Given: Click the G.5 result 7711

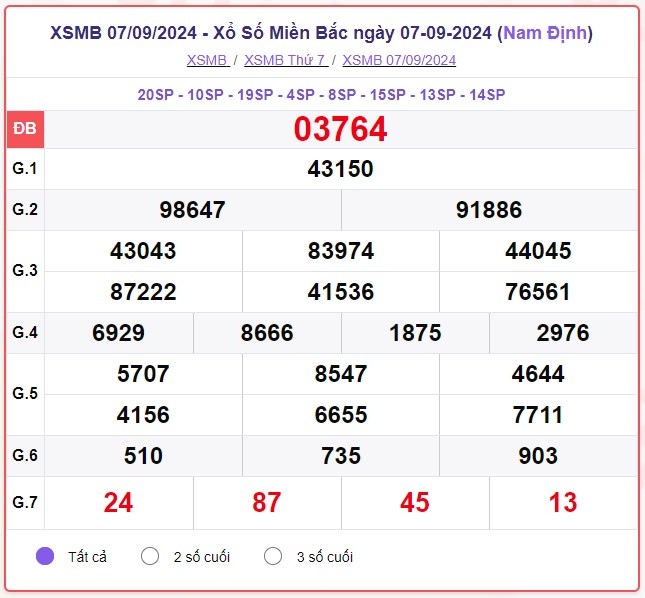Looking at the screenshot, I should click(x=538, y=415).
